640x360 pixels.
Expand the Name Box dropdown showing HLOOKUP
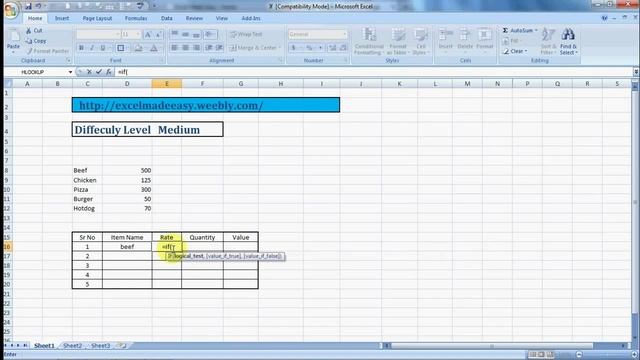click(x=70, y=72)
